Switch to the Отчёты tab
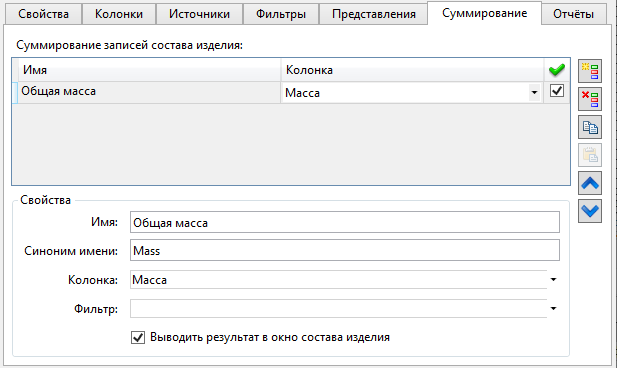This screenshot has width=617, height=368. 573,14
